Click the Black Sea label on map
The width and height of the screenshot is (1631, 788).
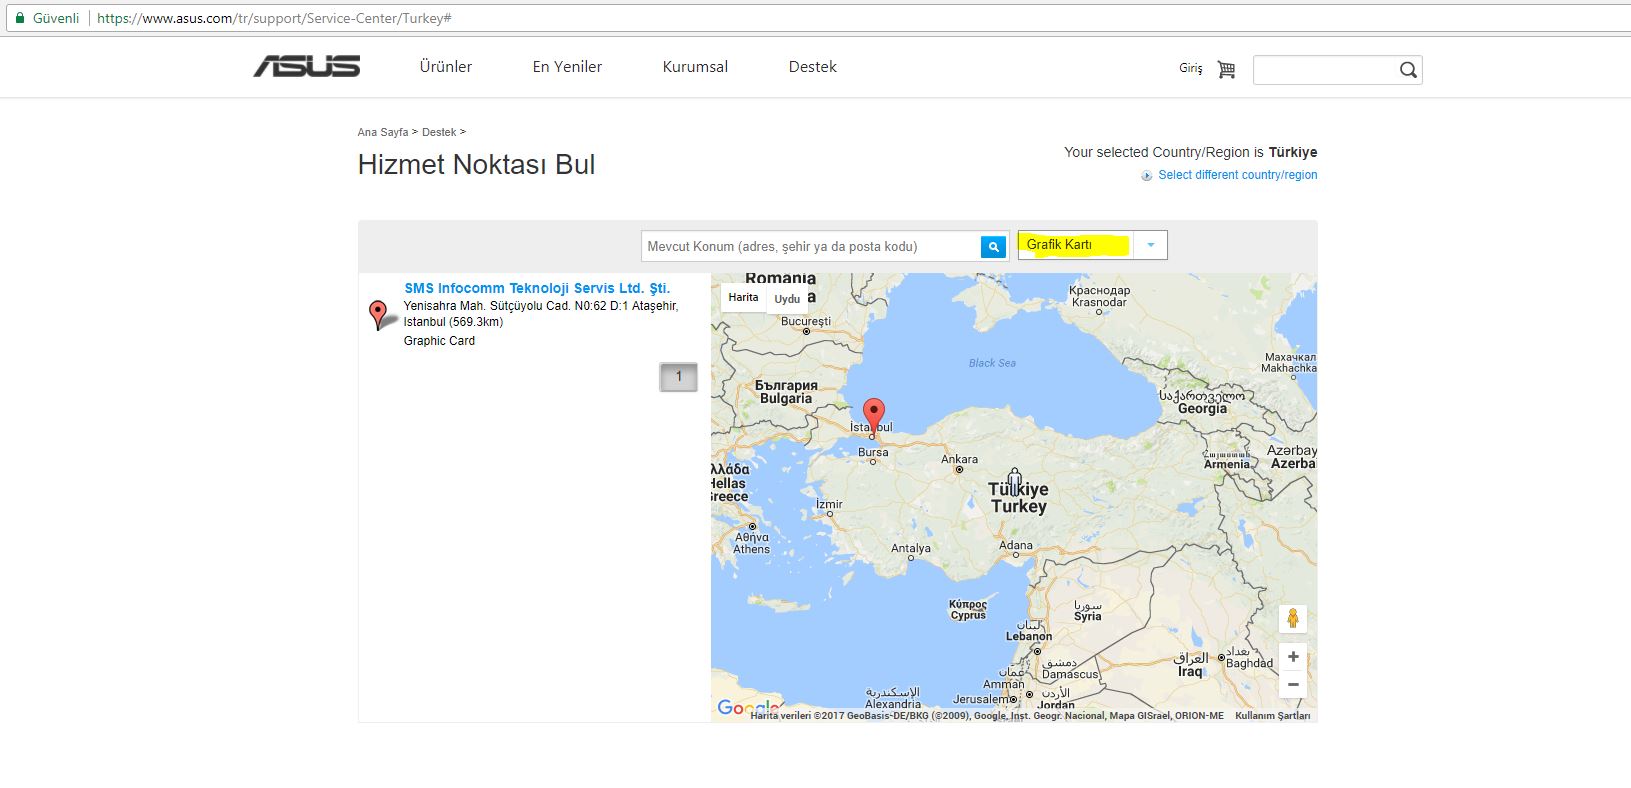[x=992, y=363]
